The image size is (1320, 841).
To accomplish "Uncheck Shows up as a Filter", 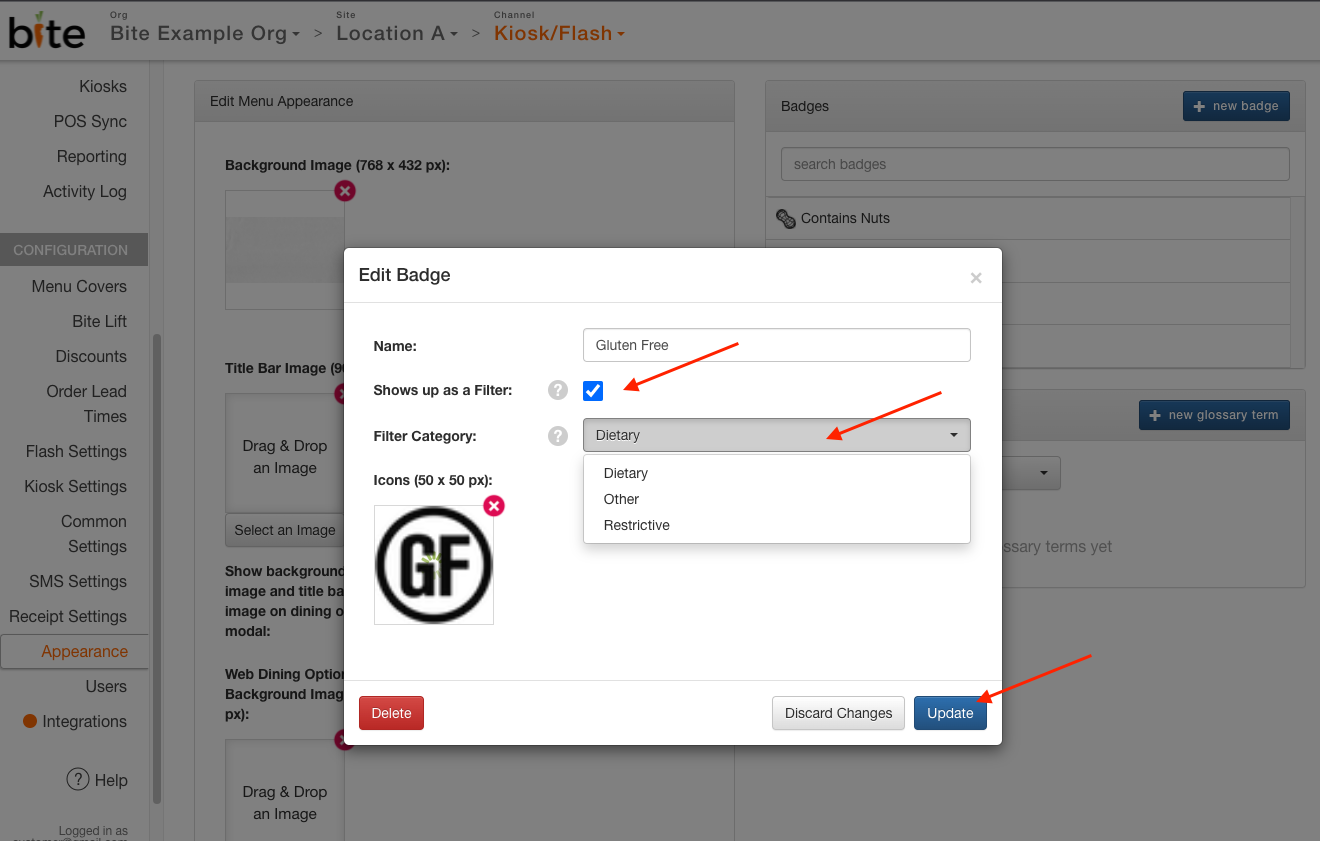I will tap(593, 391).
